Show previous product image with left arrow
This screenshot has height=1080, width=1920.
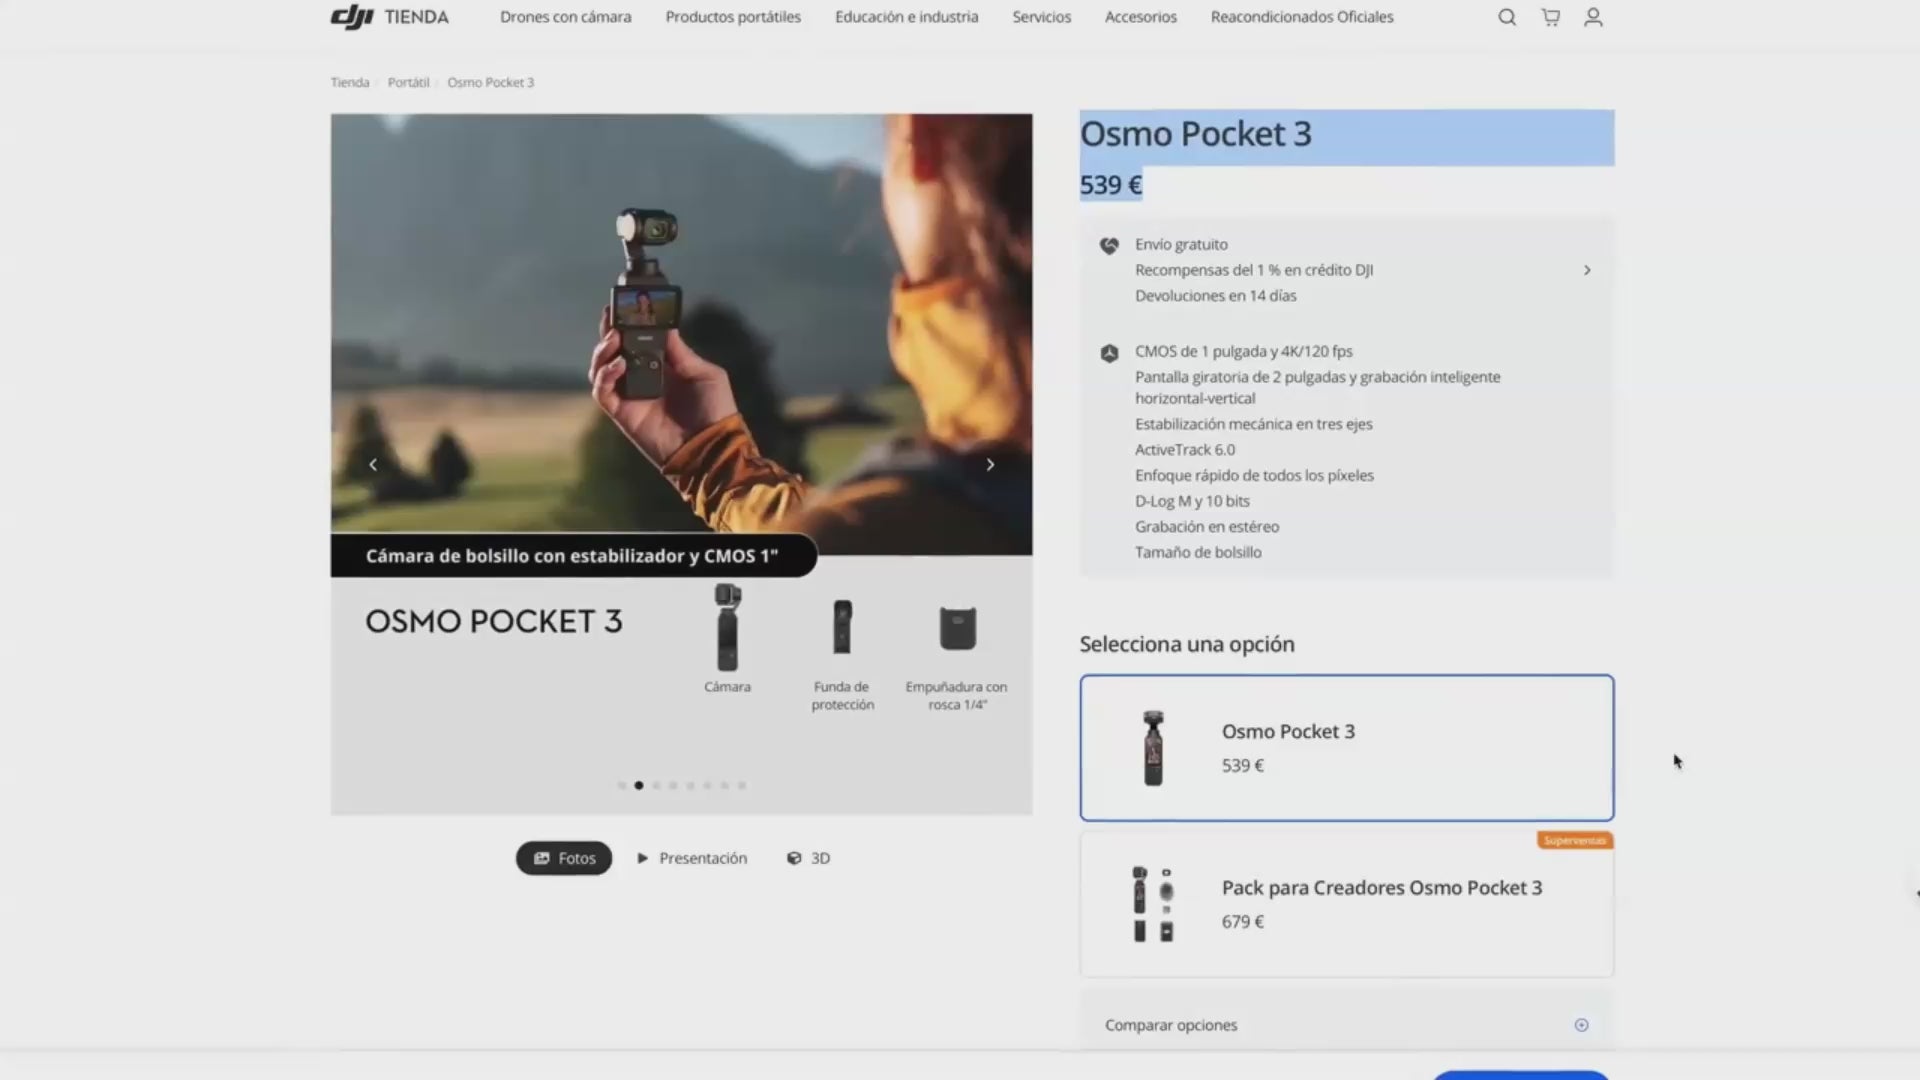(373, 465)
